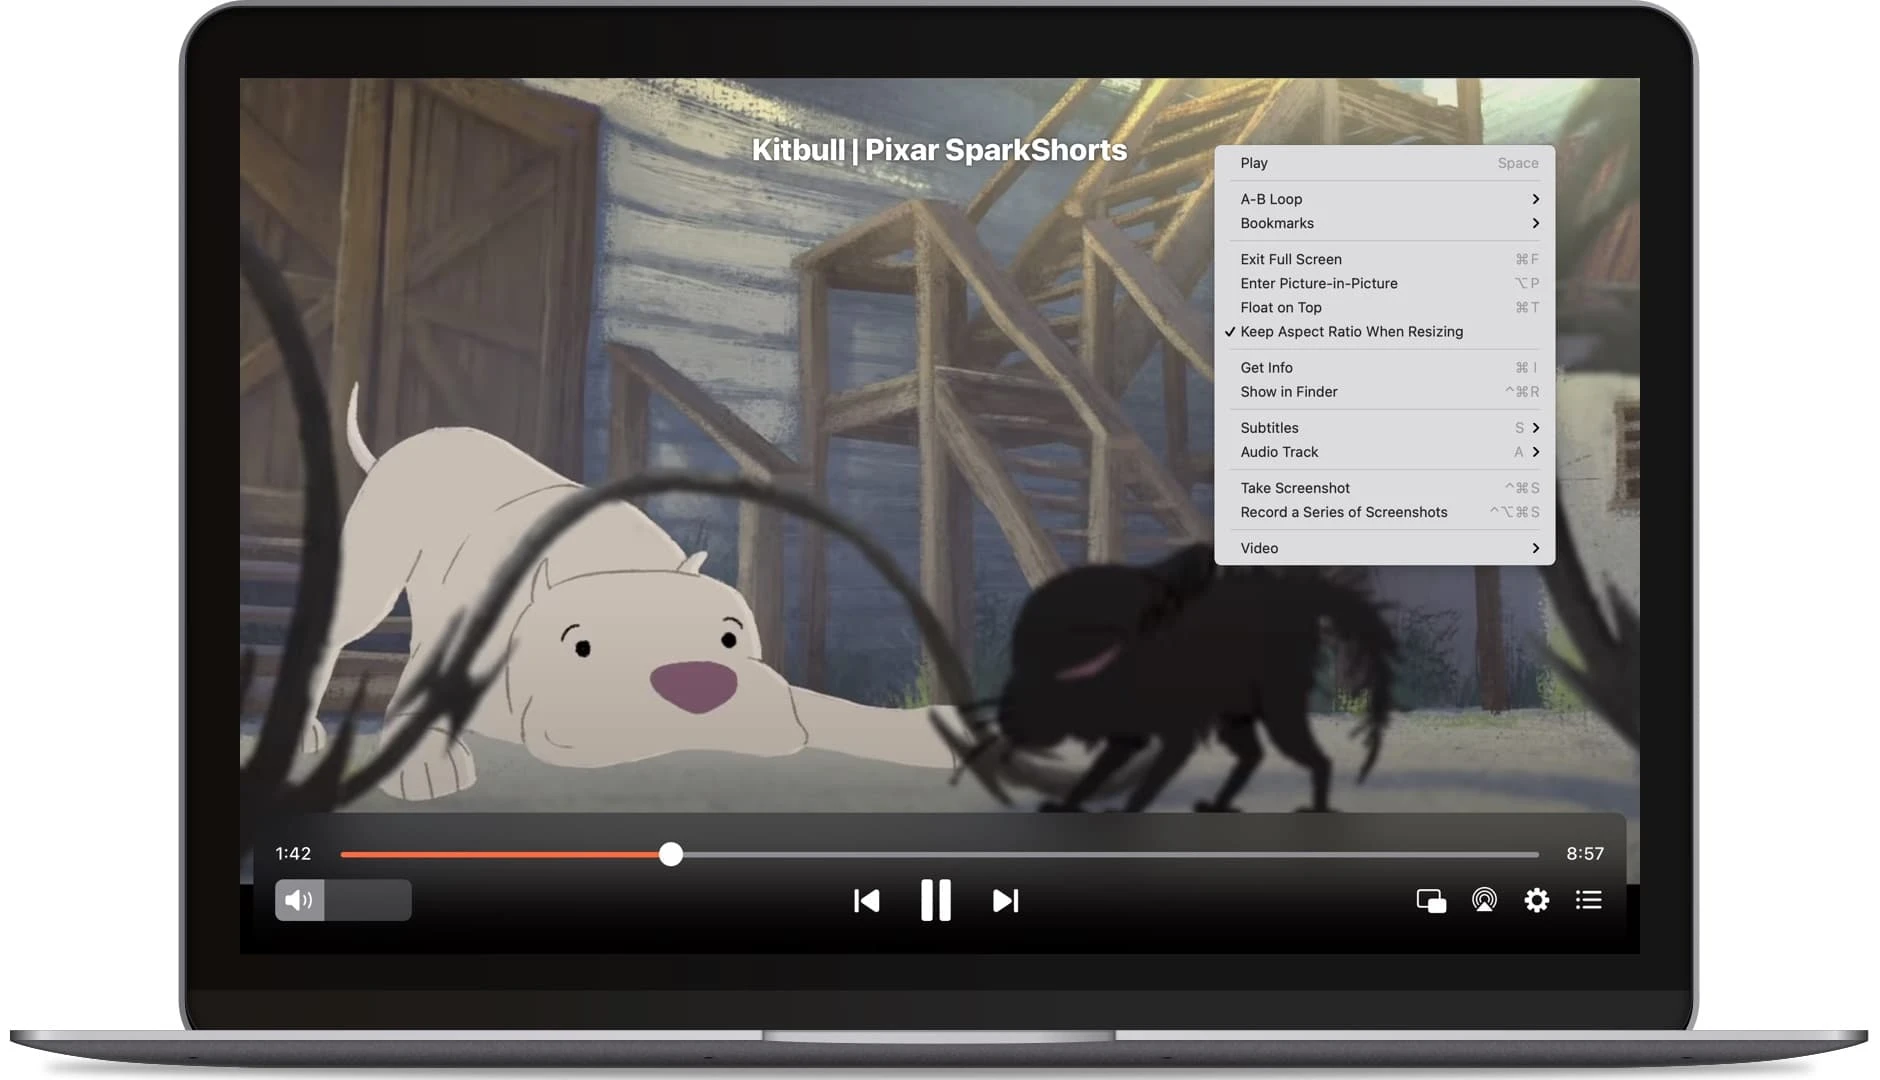Image resolution: width=1880 pixels, height=1080 pixels.
Task: Click Show in Finder
Action: click(x=1289, y=392)
